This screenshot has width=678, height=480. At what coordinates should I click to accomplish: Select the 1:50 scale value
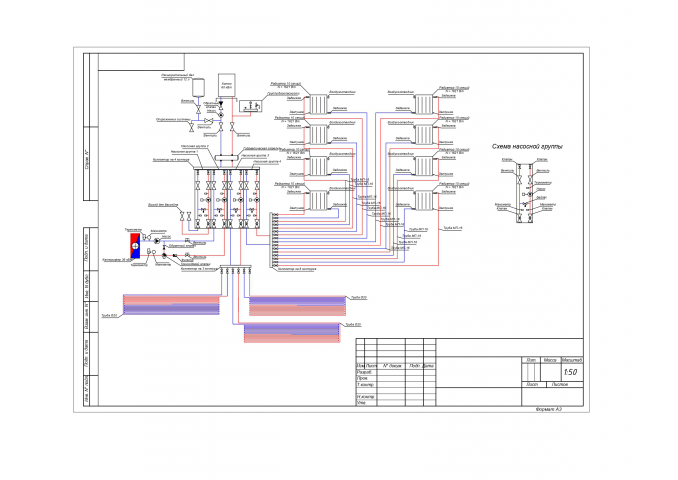coord(571,372)
